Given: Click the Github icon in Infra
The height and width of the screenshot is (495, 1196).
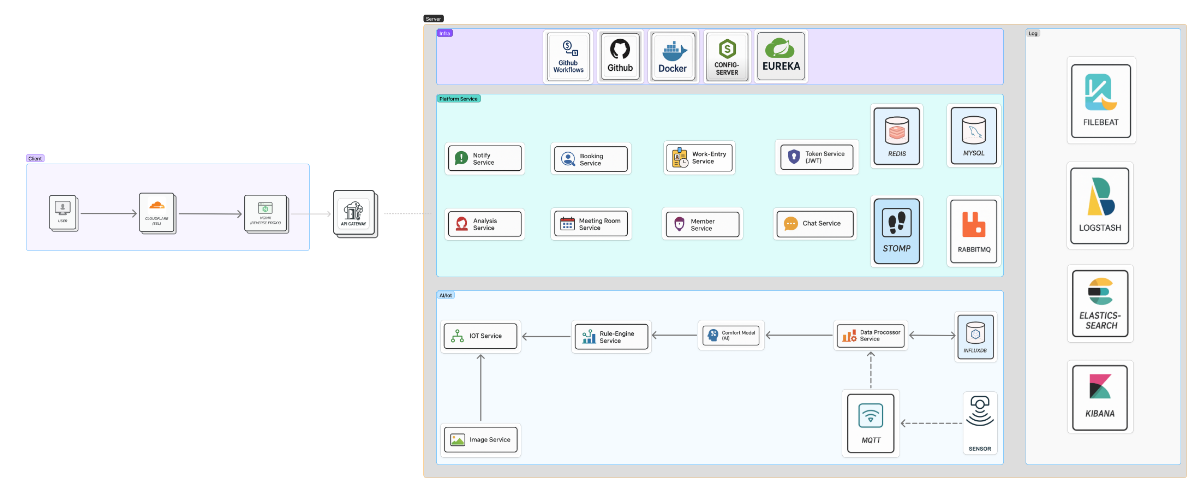Looking at the screenshot, I should click(x=620, y=50).
